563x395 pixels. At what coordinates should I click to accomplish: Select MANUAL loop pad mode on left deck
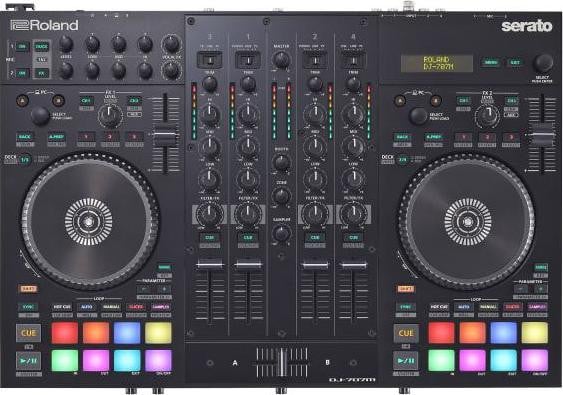pyautogui.click(x=111, y=307)
